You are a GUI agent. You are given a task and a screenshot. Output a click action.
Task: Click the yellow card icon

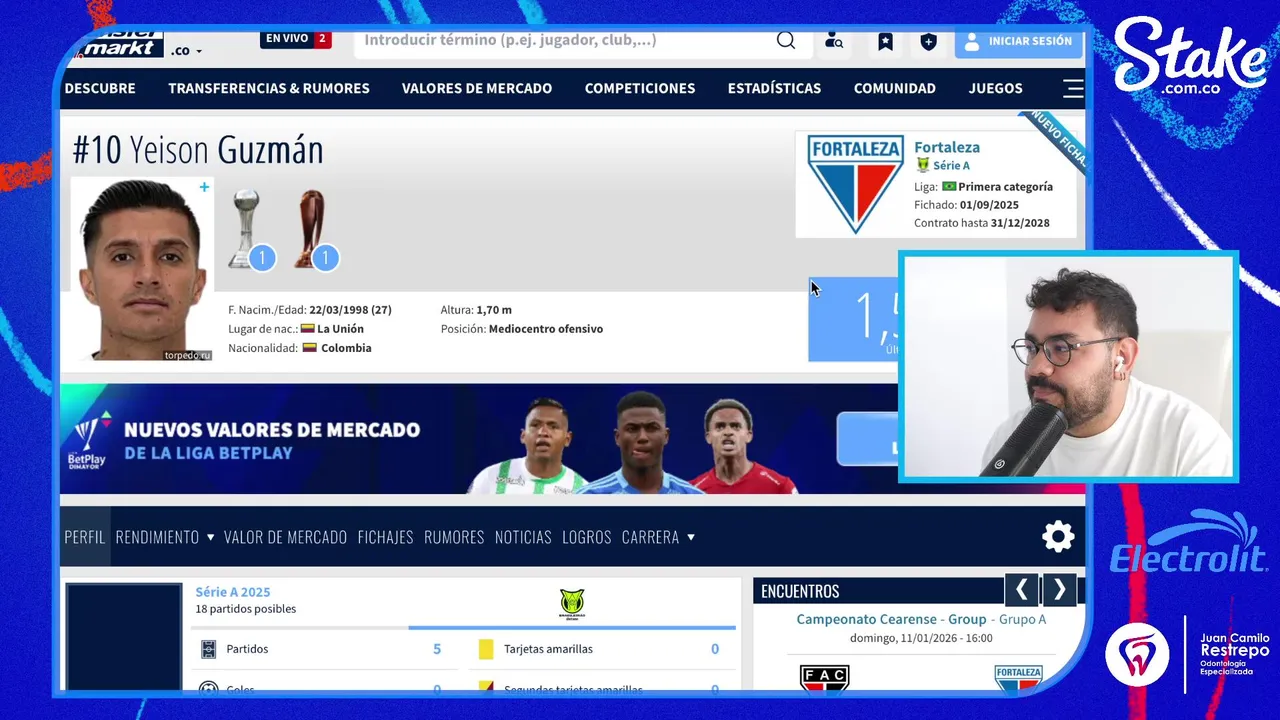486,649
